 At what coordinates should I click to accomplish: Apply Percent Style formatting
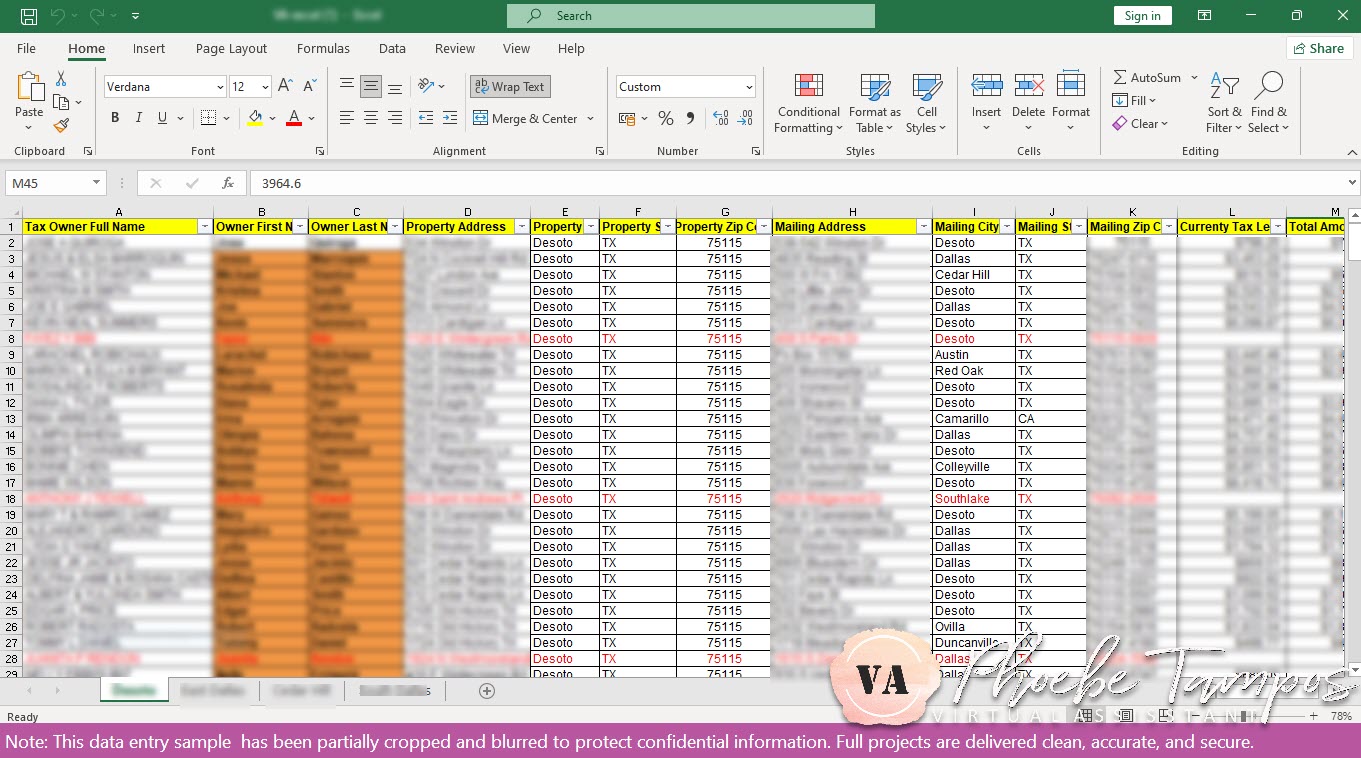pyautogui.click(x=666, y=118)
